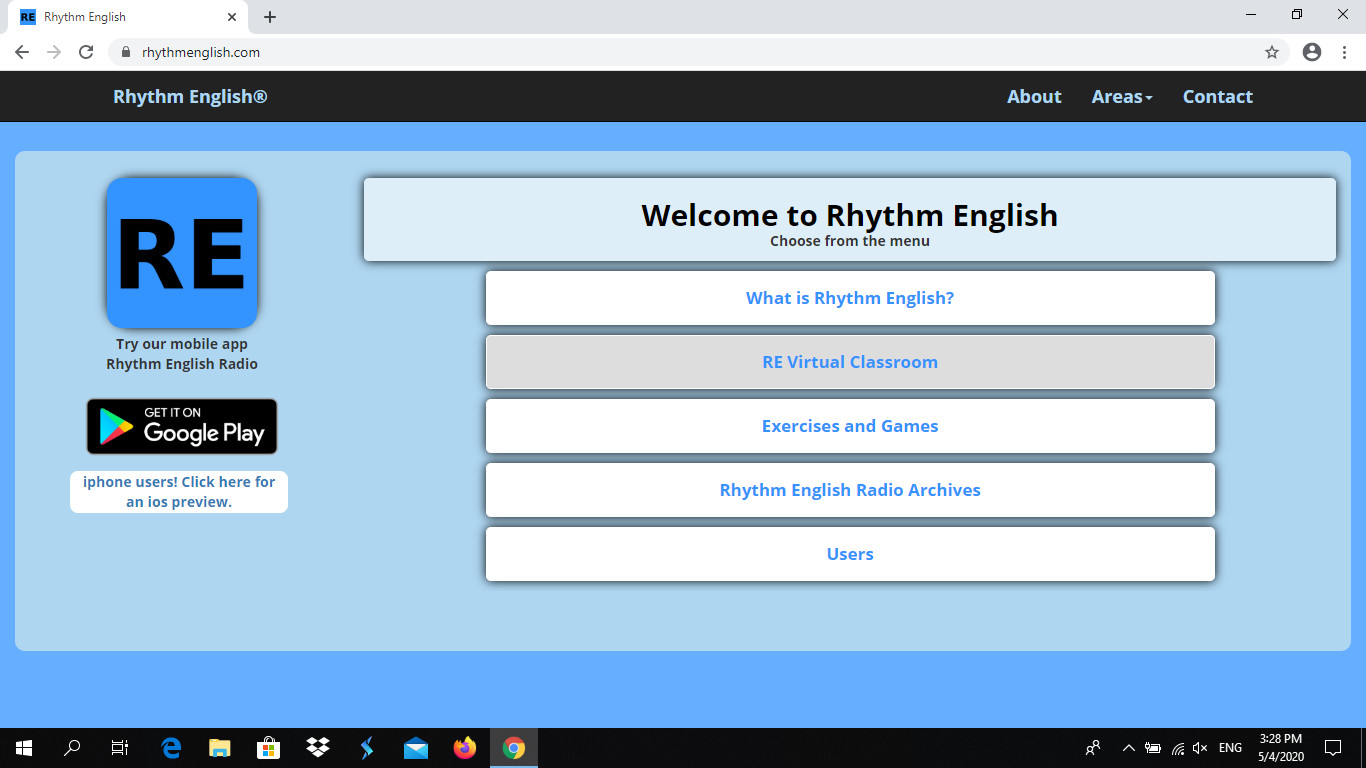1366x768 pixels.
Task: Open the Mail app in taskbar
Action: [x=416, y=747]
